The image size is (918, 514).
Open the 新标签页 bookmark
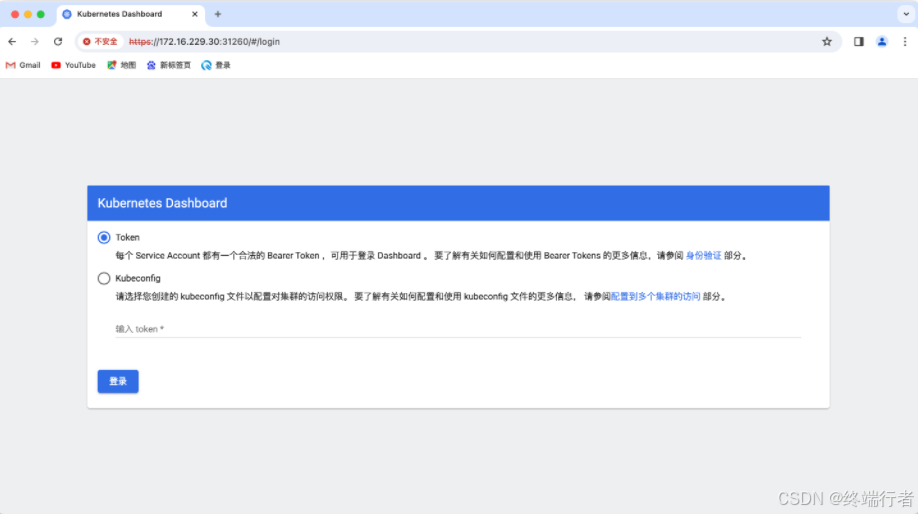click(169, 65)
